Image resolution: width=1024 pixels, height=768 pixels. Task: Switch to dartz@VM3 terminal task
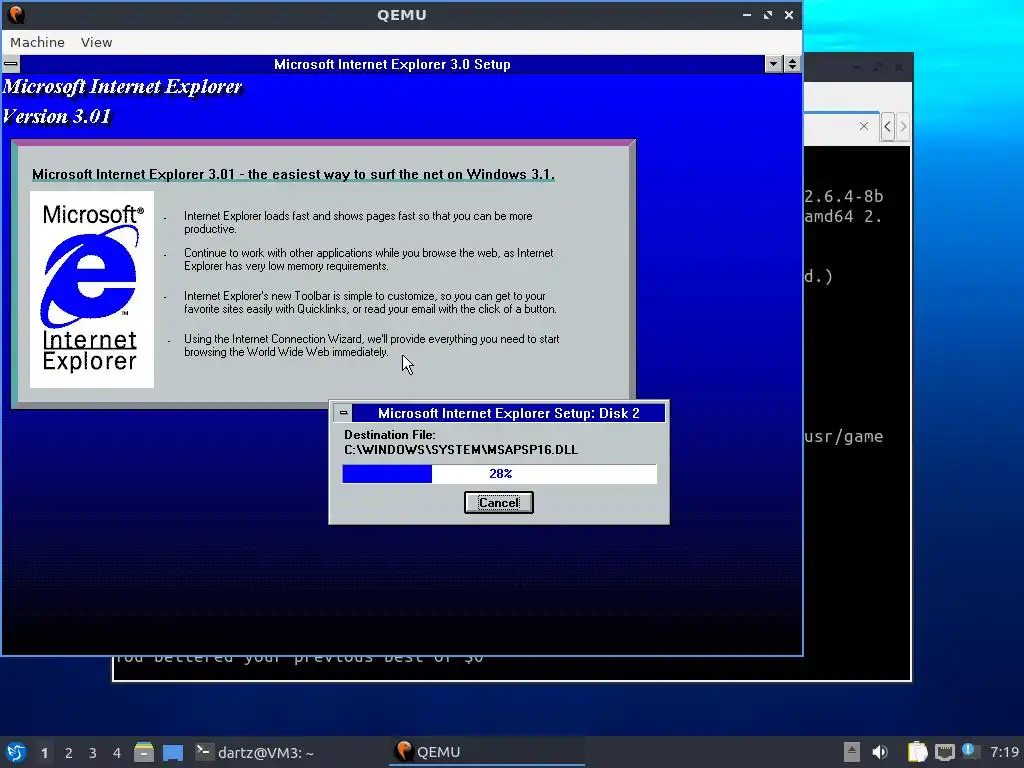[x=255, y=752]
